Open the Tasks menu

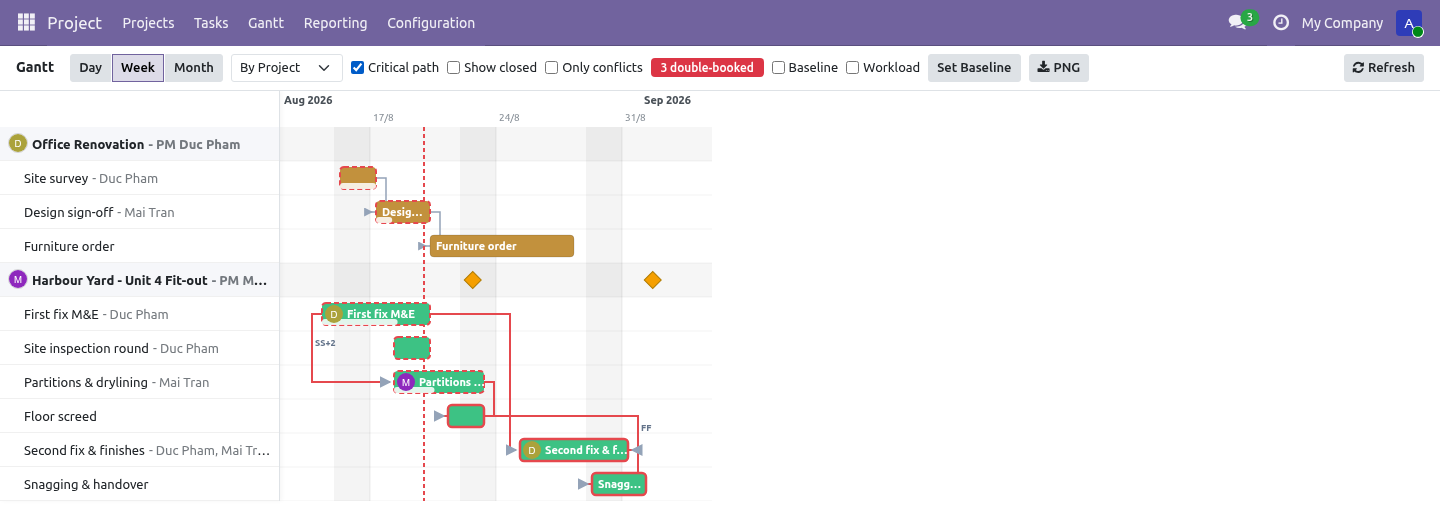tap(211, 23)
